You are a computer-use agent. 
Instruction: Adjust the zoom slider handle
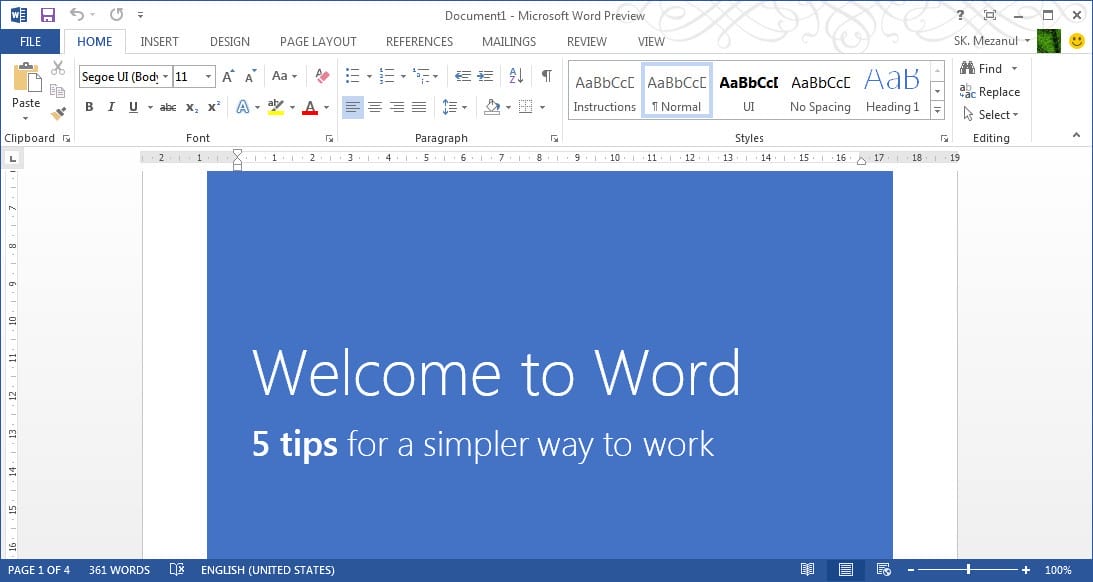point(968,569)
